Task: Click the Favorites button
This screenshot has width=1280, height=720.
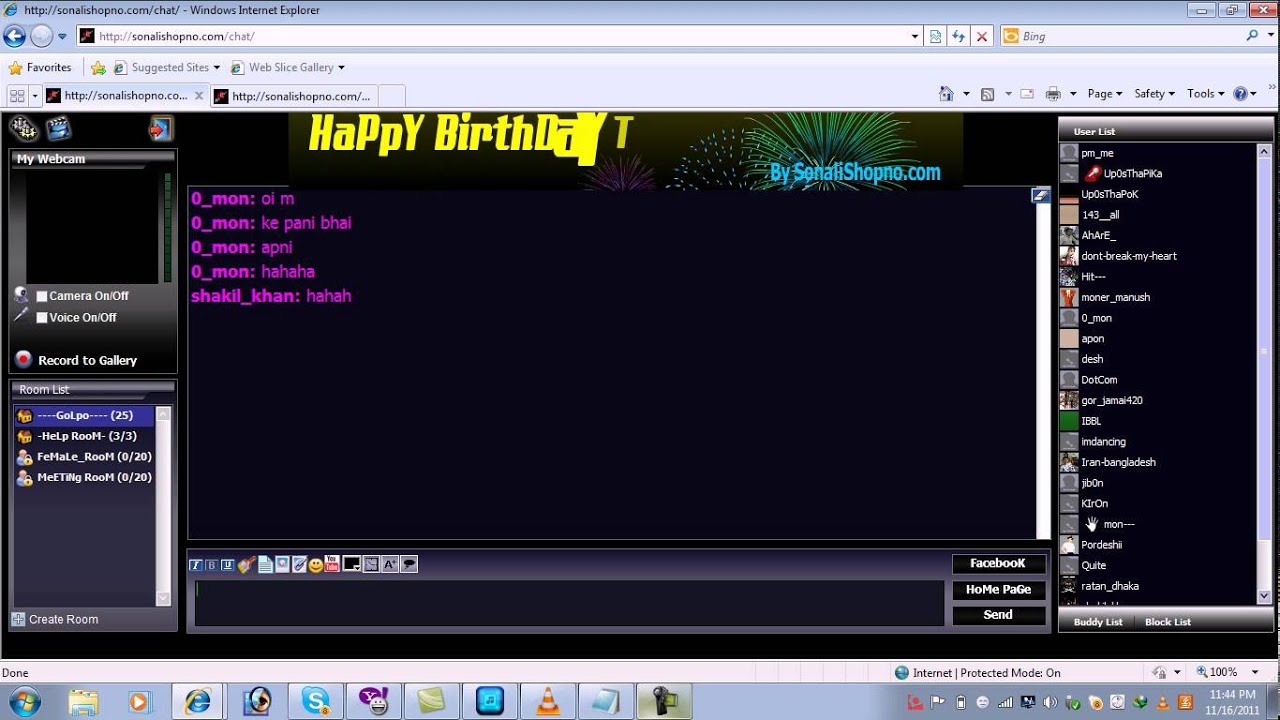Action: (40, 68)
